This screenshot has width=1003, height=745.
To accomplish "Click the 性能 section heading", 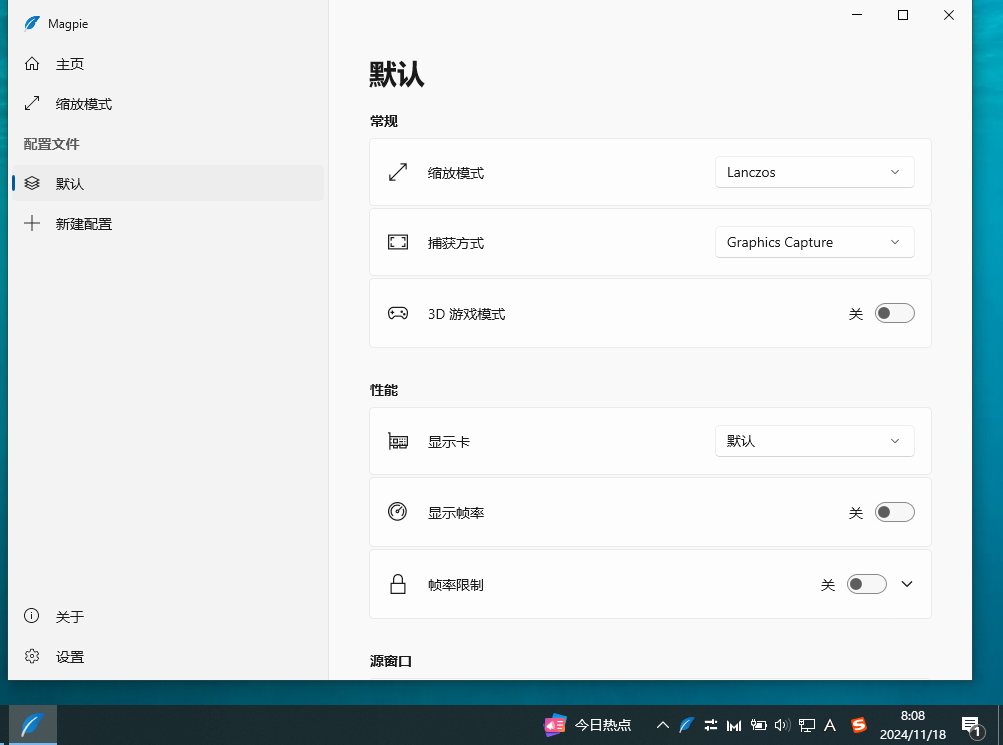I will click(384, 390).
